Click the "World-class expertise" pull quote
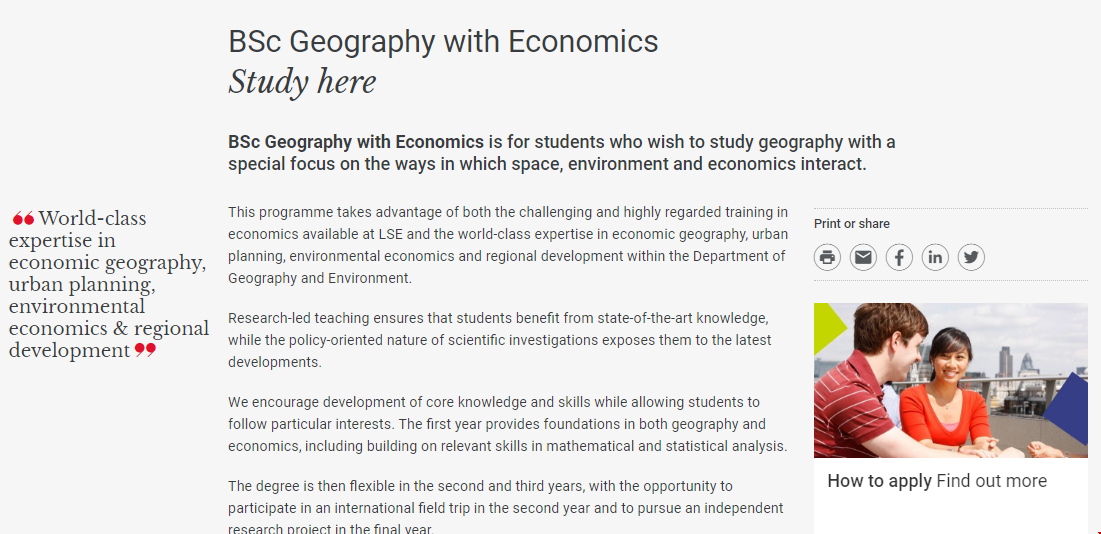The width and height of the screenshot is (1101, 534). click(x=108, y=284)
